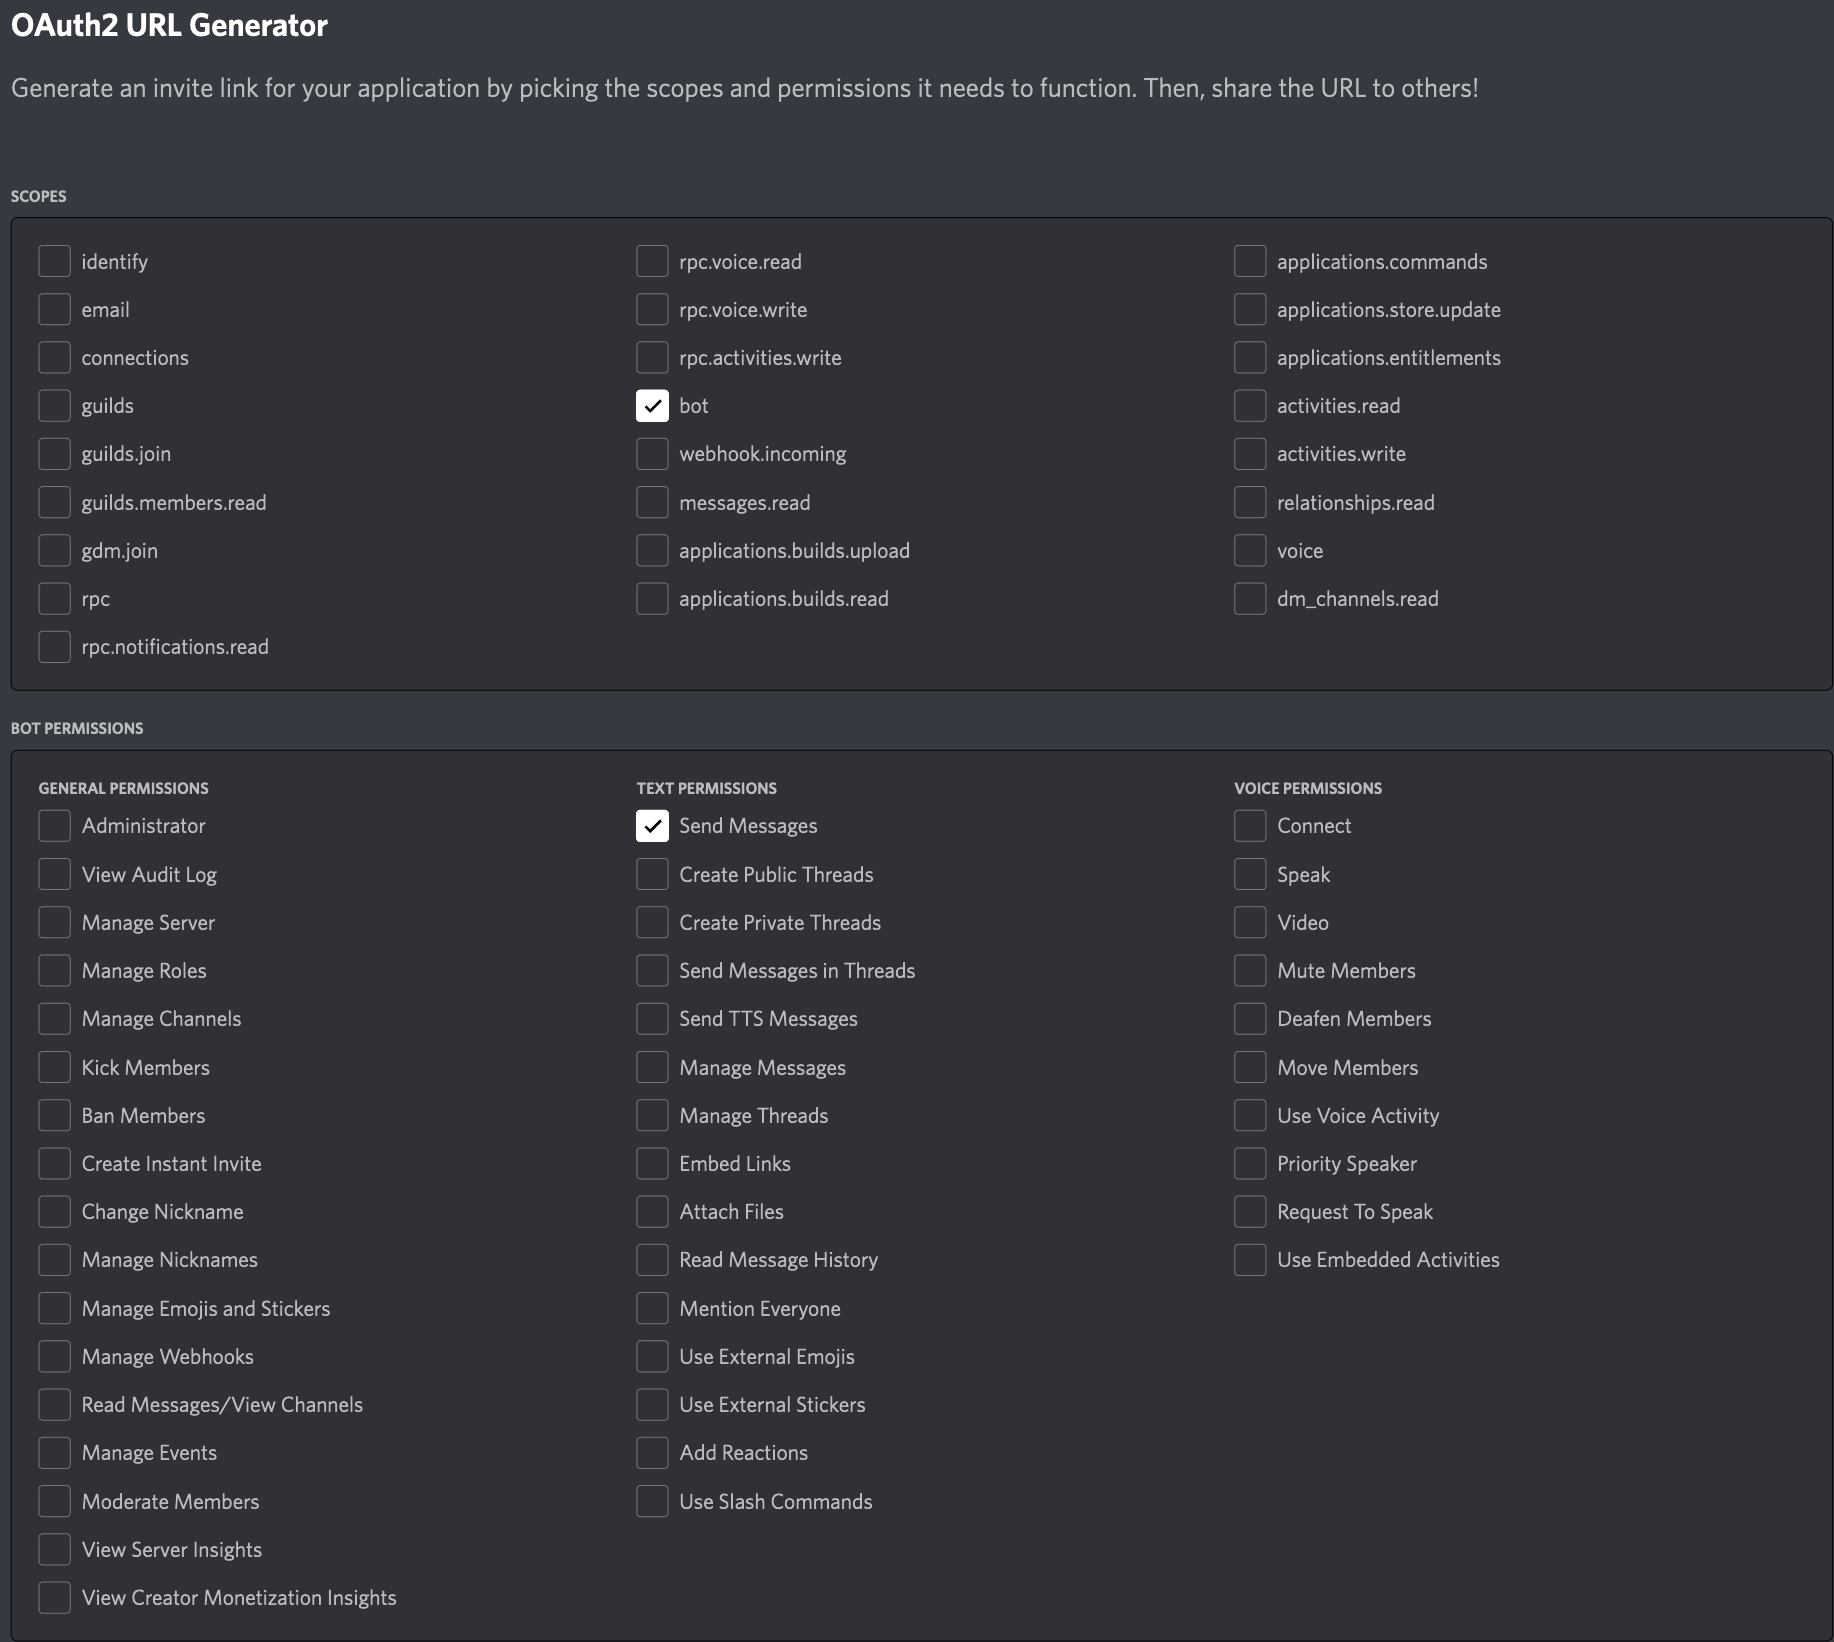Check the Priority Speaker permission
Screen dimensions: 1834x1642
(1250, 1163)
